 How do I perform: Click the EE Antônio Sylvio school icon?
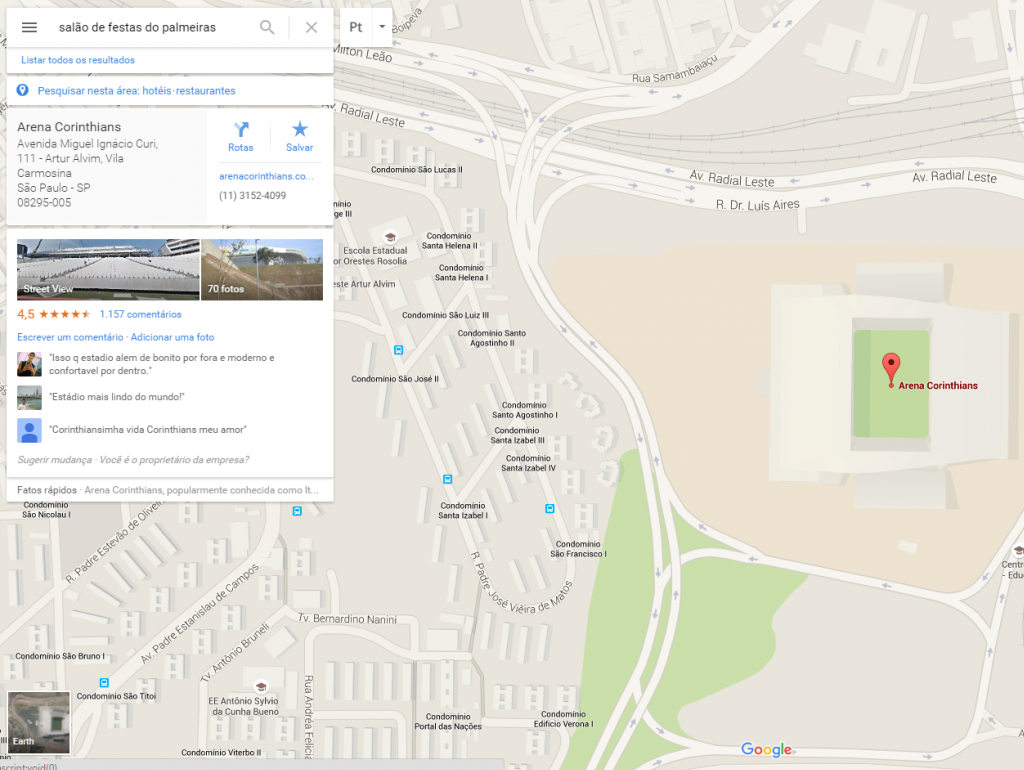point(261,687)
